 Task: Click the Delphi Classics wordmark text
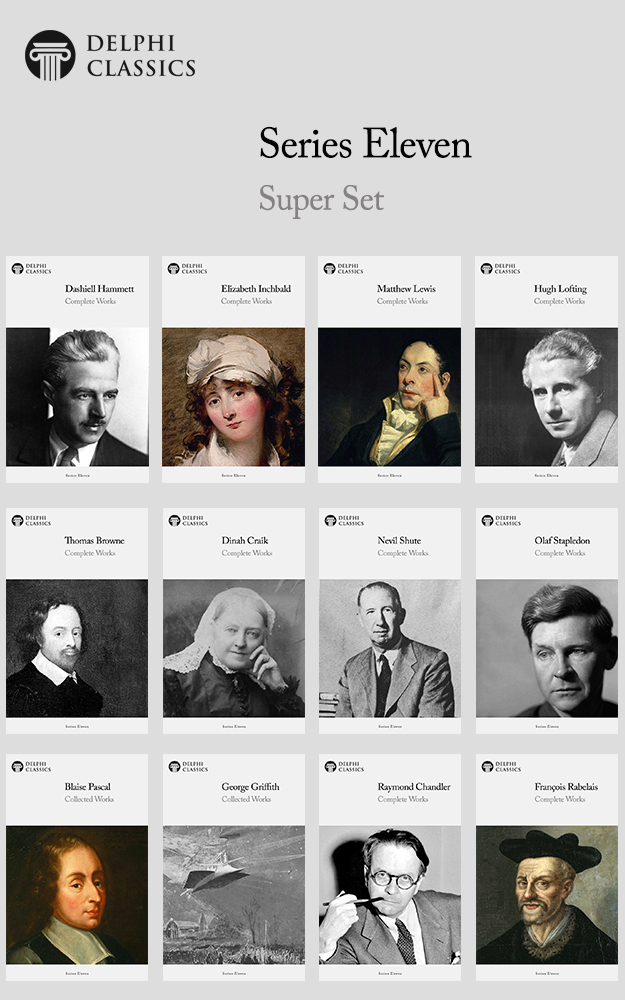click(x=141, y=55)
